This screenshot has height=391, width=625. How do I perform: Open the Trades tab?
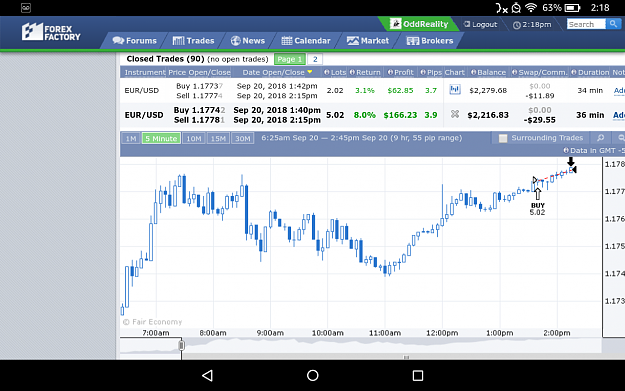coord(193,41)
